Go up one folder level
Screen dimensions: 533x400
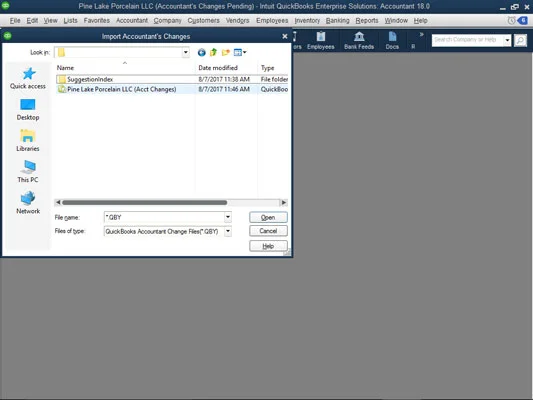213,52
